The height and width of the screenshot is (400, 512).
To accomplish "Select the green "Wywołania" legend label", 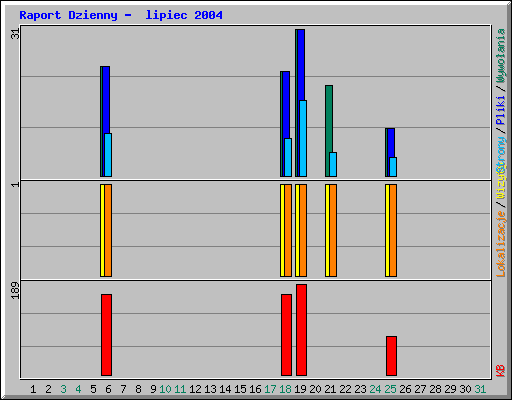I will pyautogui.click(x=501, y=56).
